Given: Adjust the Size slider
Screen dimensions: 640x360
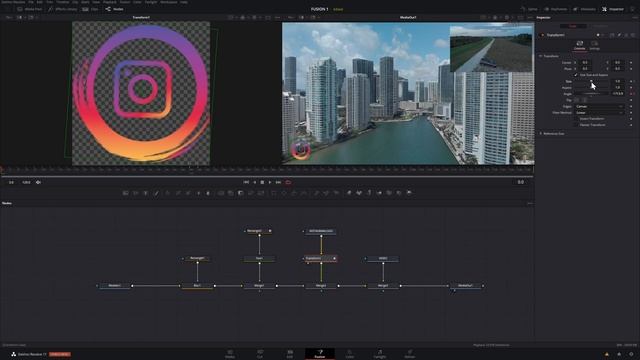Looking at the screenshot, I should coord(592,81).
